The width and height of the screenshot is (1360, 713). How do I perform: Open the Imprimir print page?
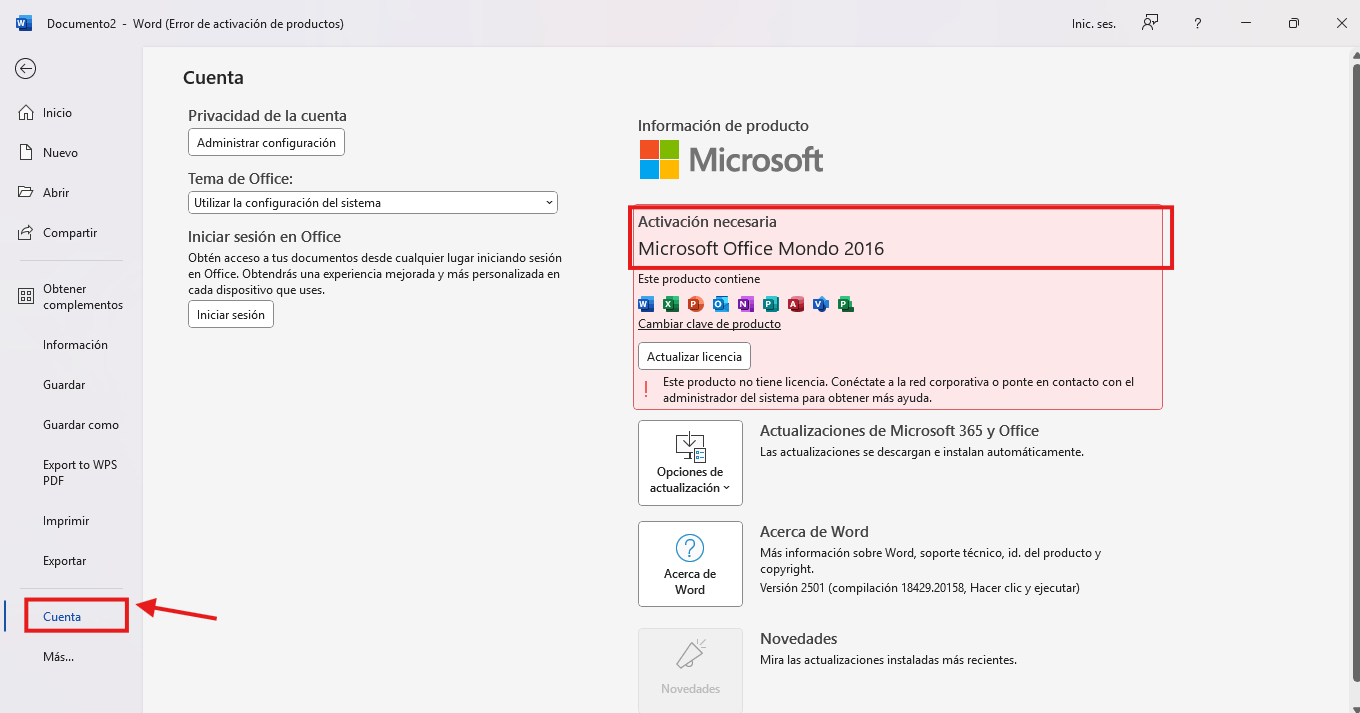pyautogui.click(x=66, y=521)
